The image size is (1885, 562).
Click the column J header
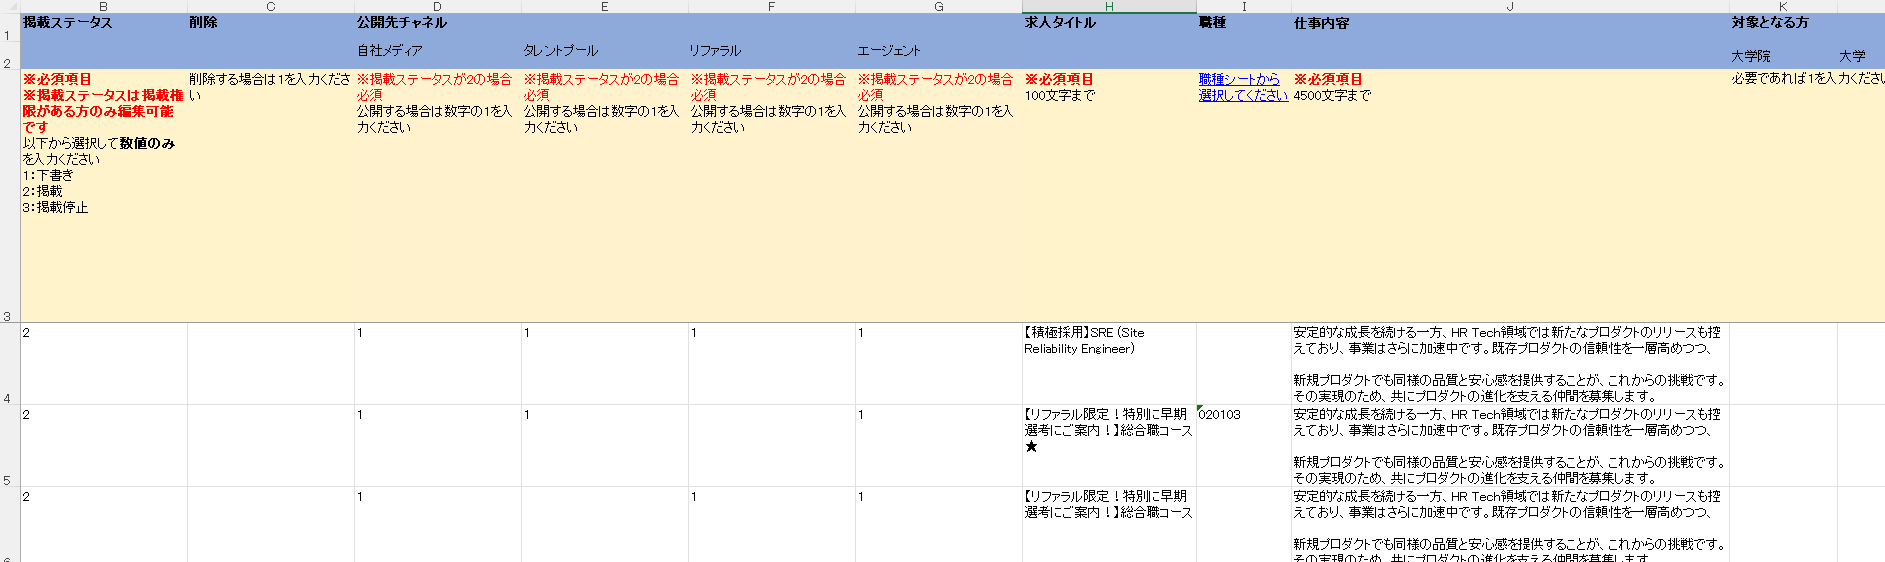pyautogui.click(x=1510, y=6)
